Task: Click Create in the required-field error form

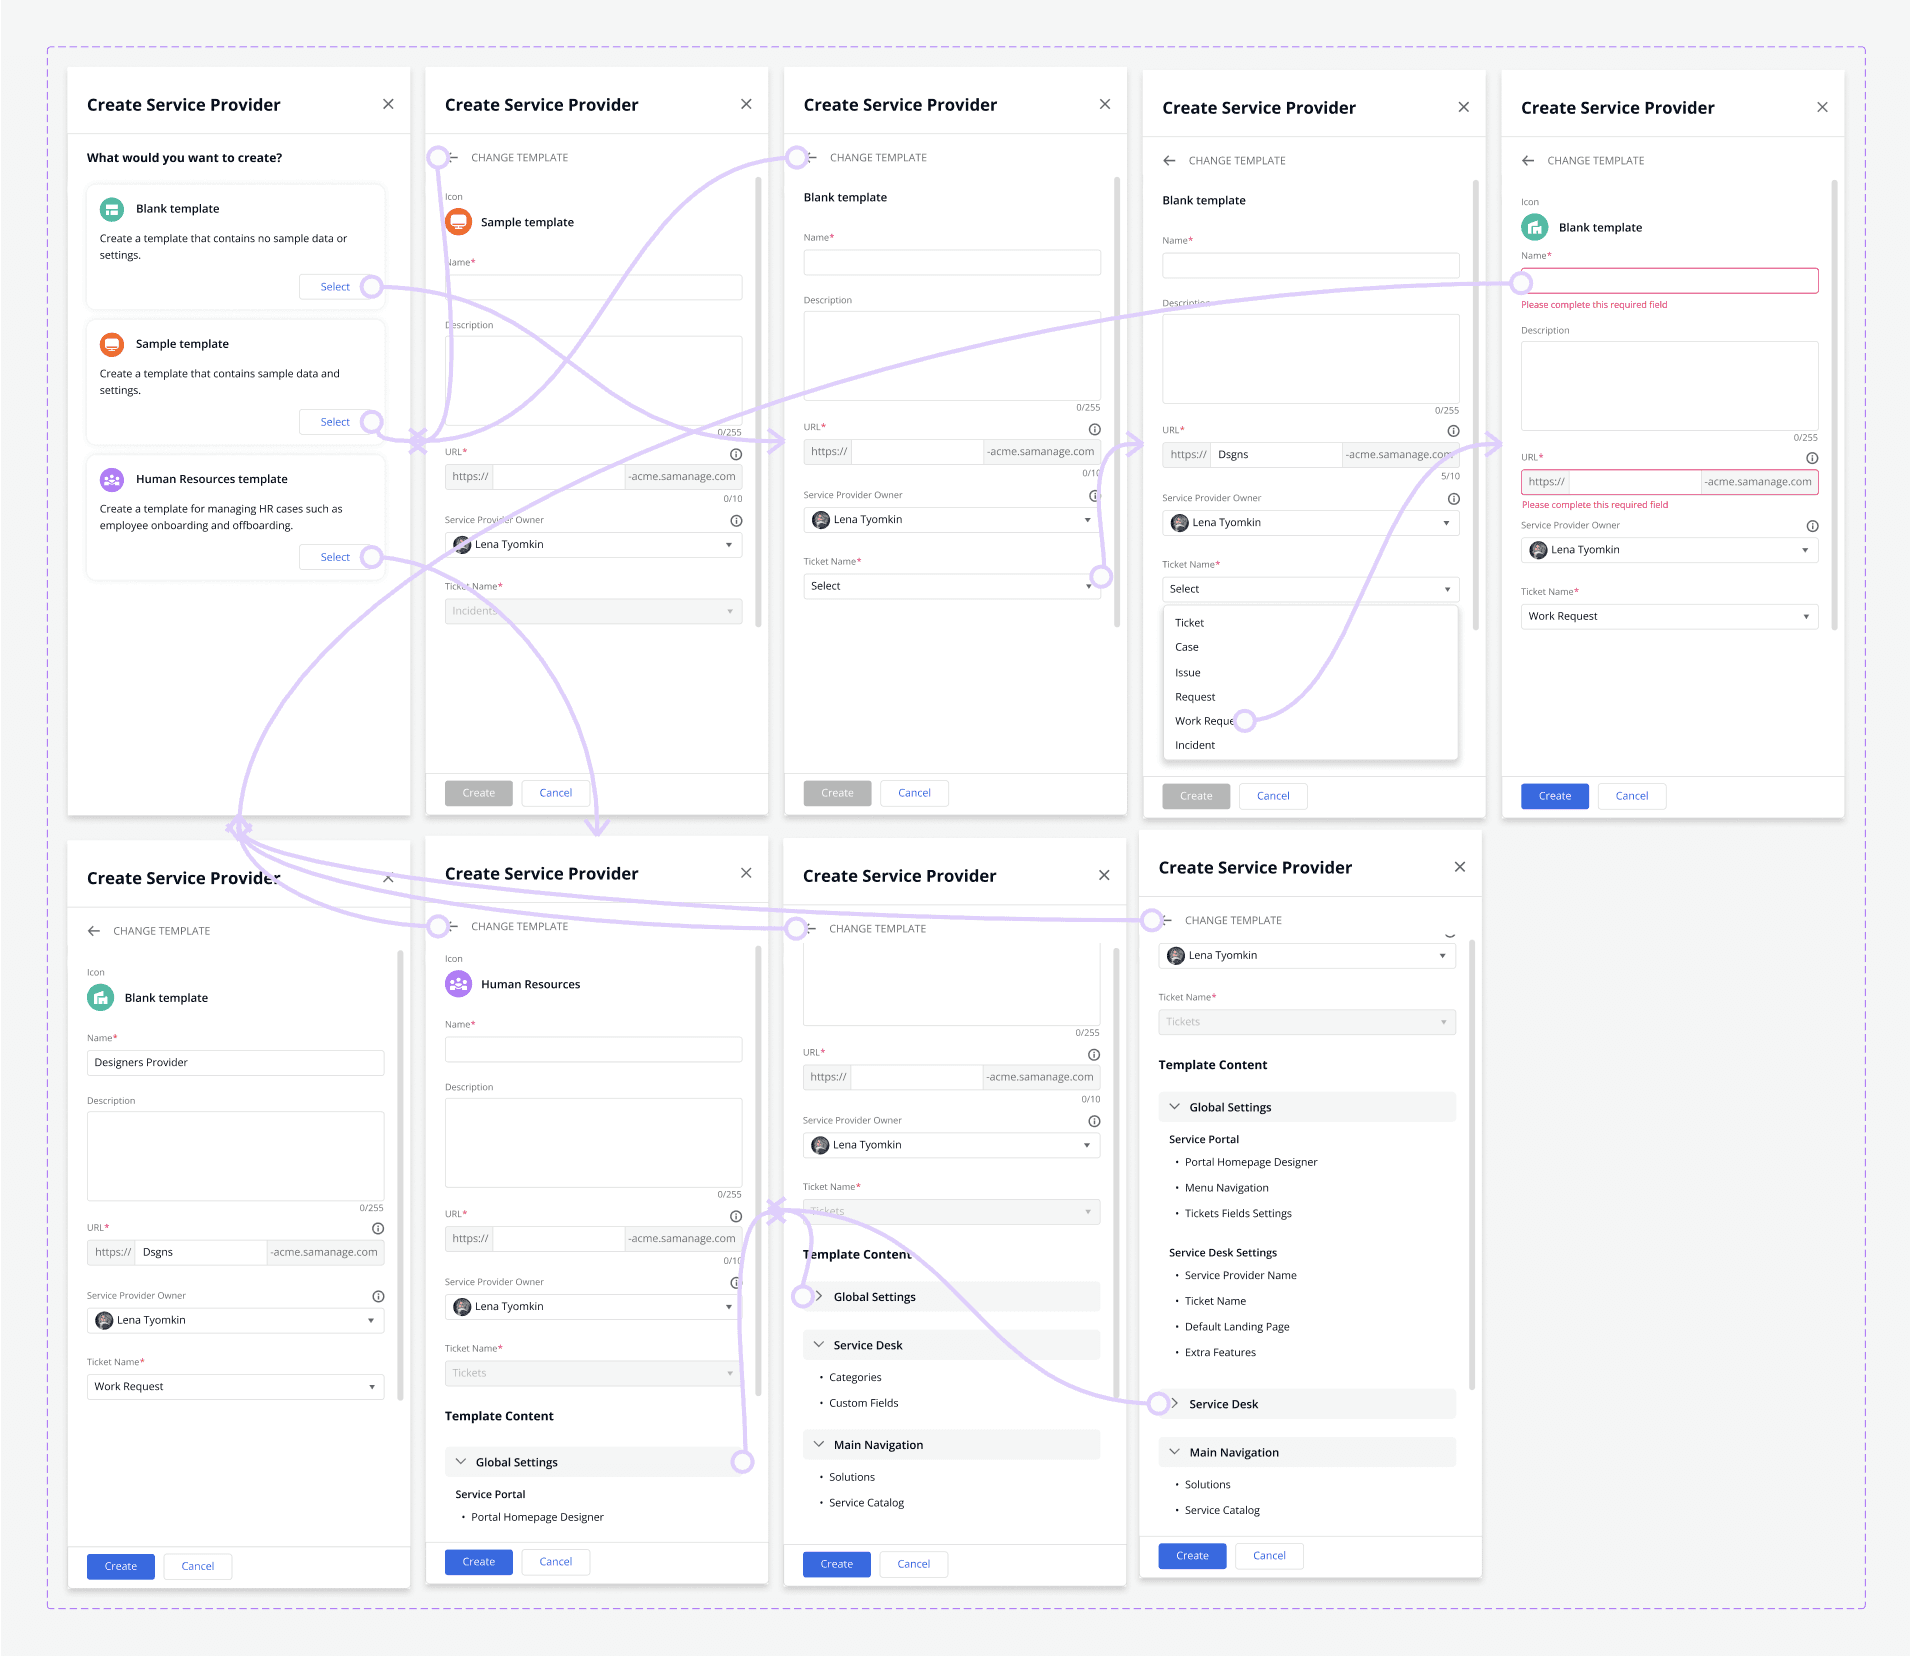Action: click(1555, 796)
